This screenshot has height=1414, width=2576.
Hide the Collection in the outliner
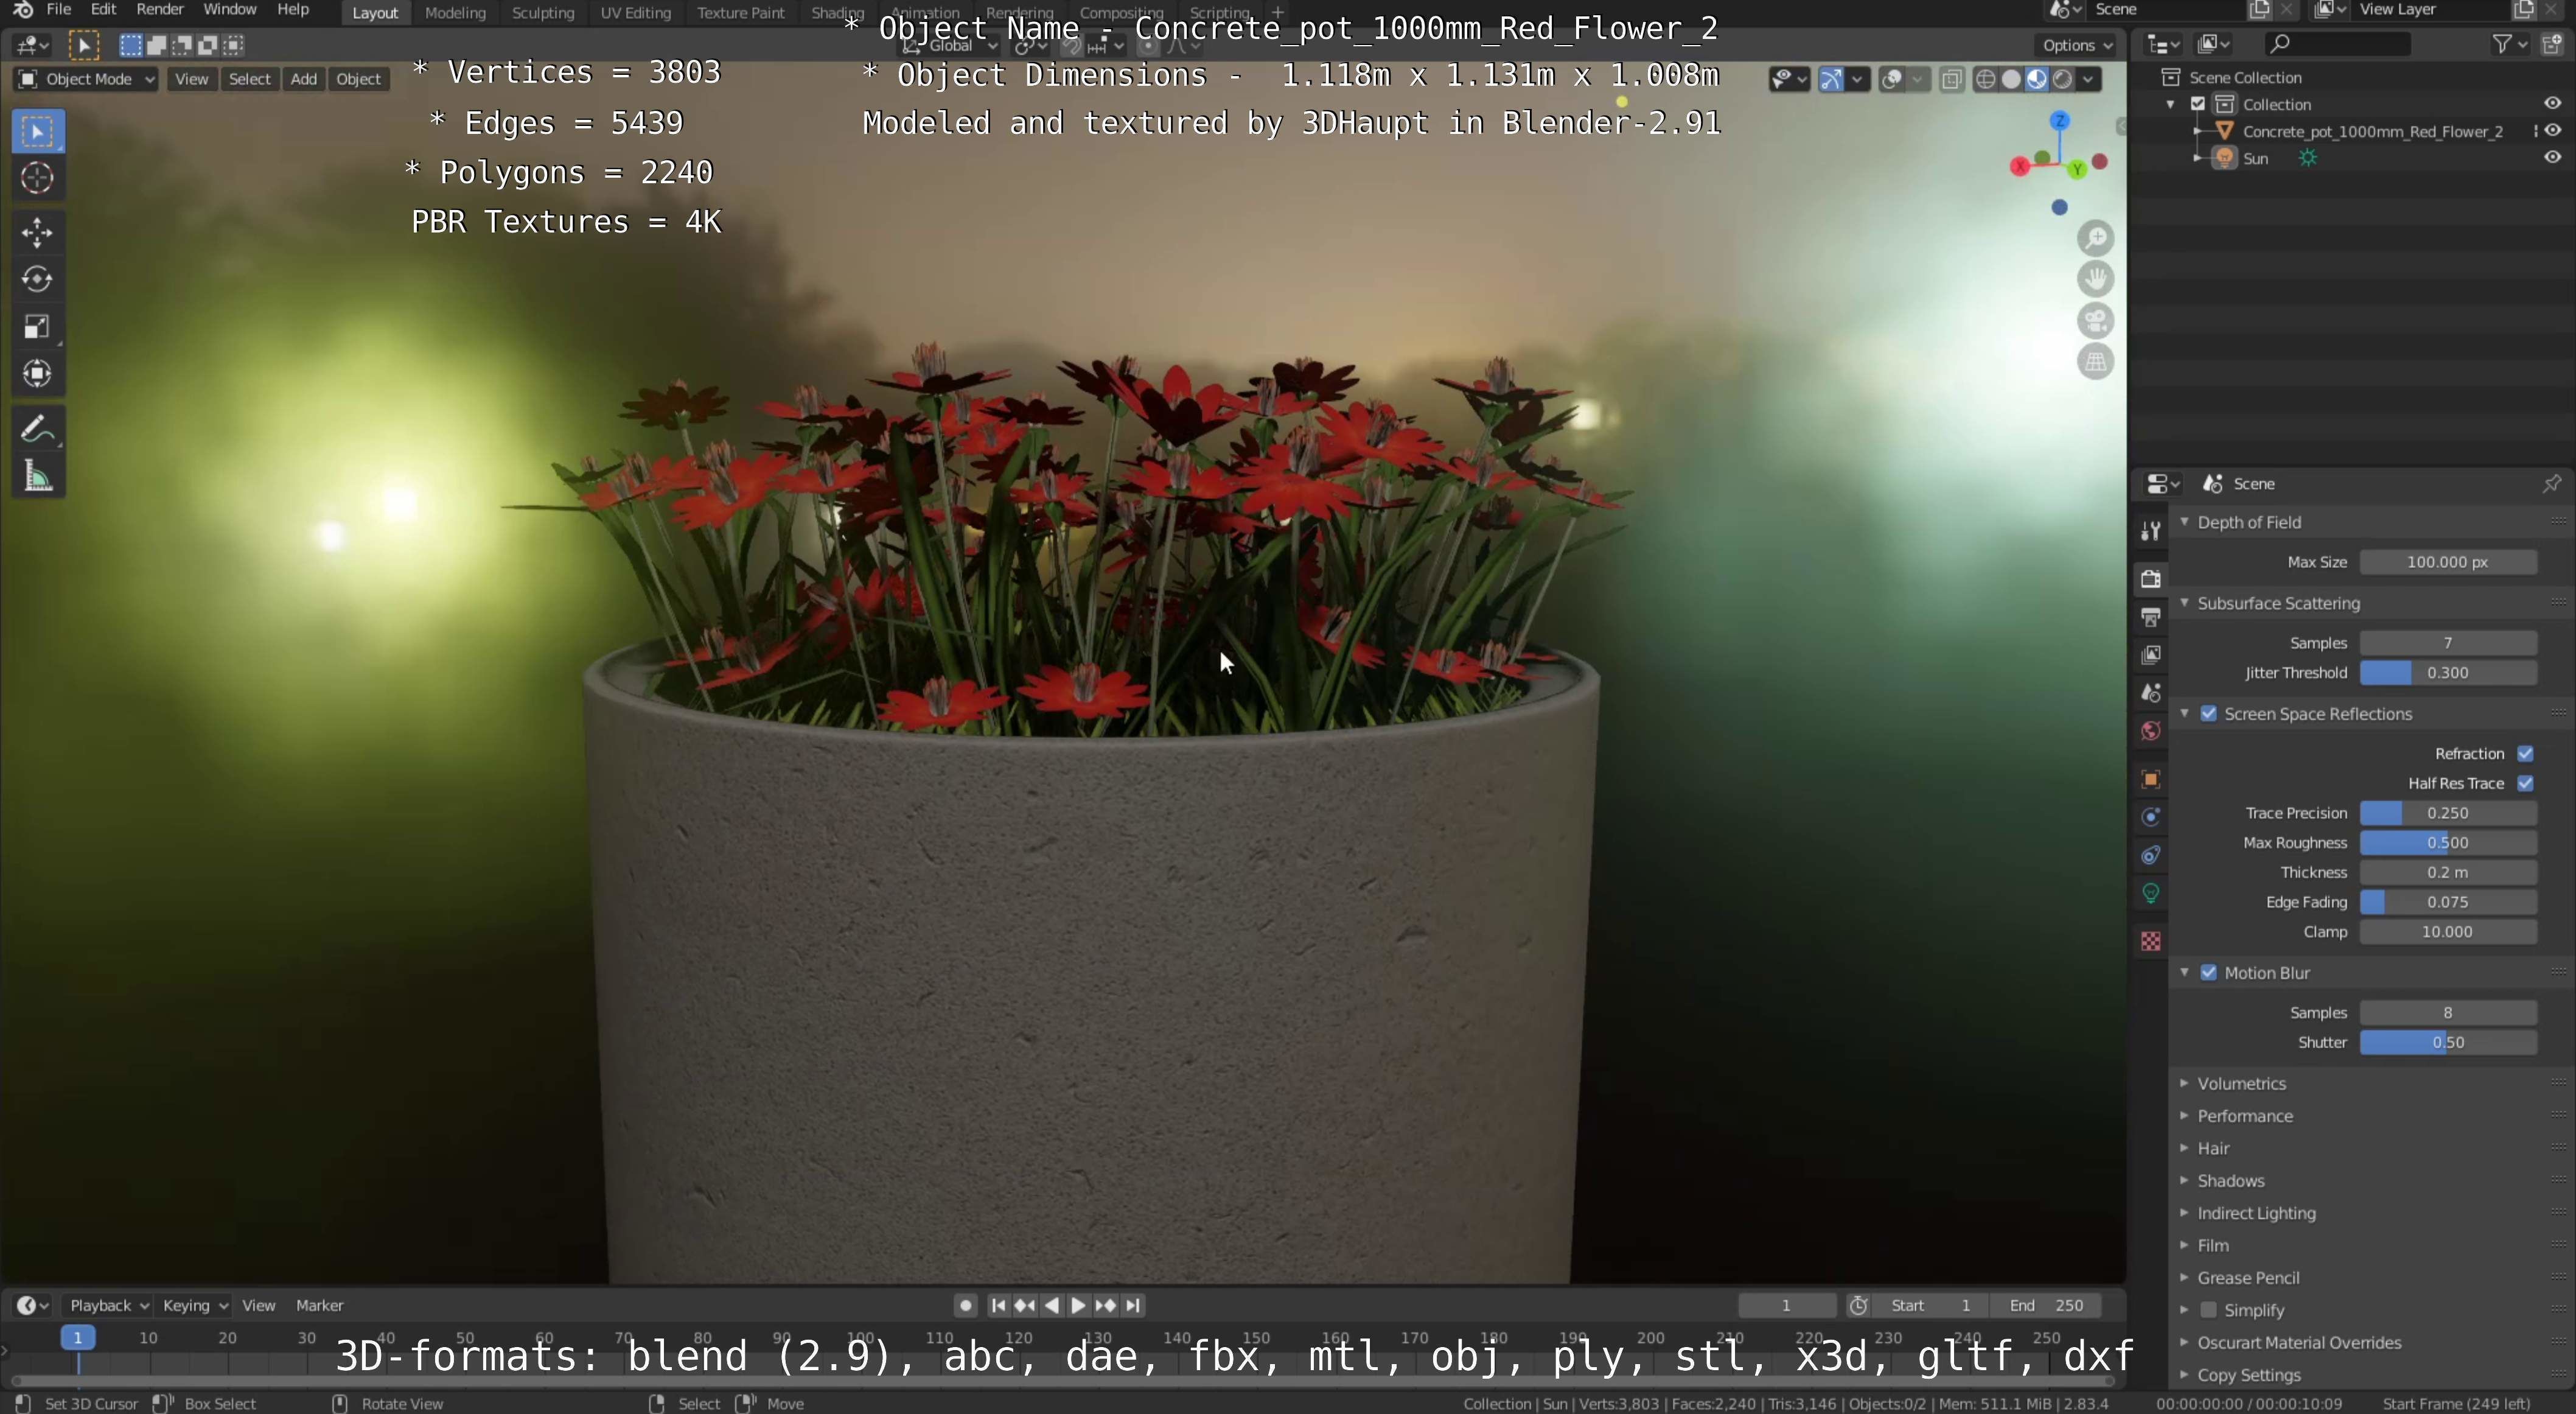2553,104
